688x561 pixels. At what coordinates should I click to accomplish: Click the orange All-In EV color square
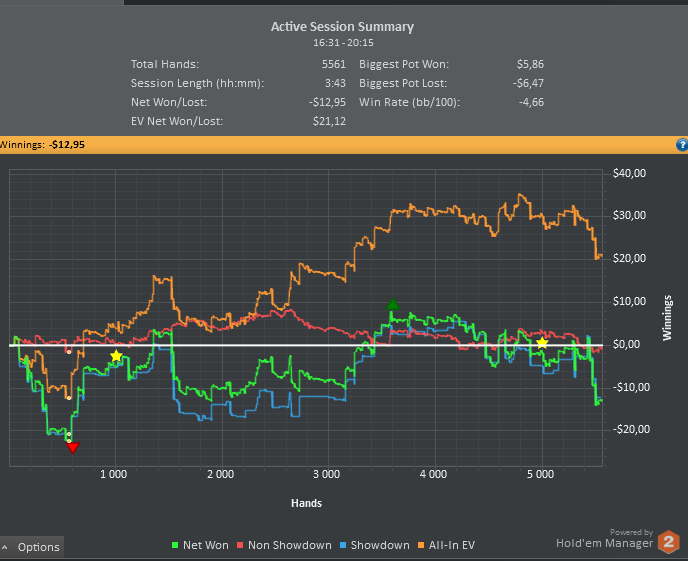coord(424,546)
